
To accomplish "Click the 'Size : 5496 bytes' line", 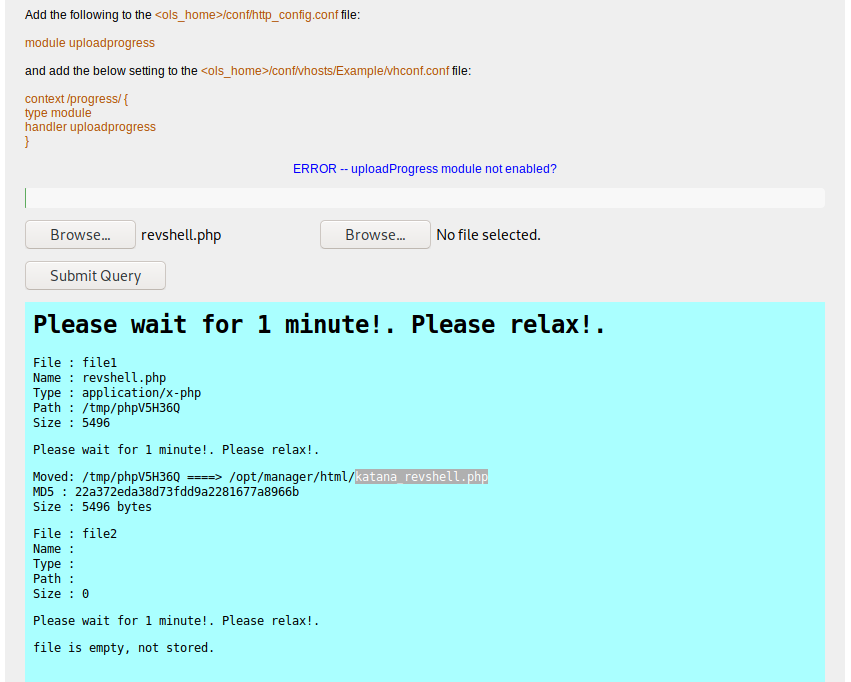I will click(92, 507).
